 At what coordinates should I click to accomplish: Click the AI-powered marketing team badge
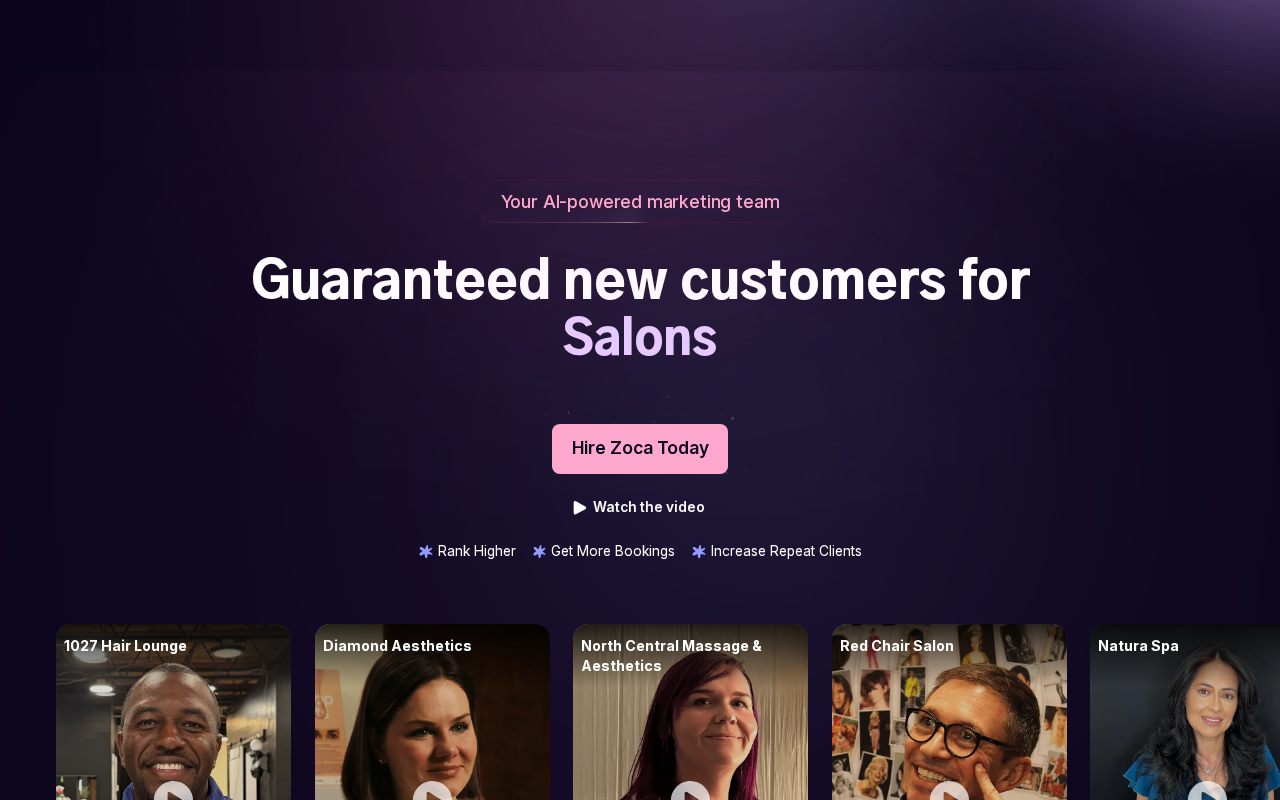pyautogui.click(x=640, y=202)
